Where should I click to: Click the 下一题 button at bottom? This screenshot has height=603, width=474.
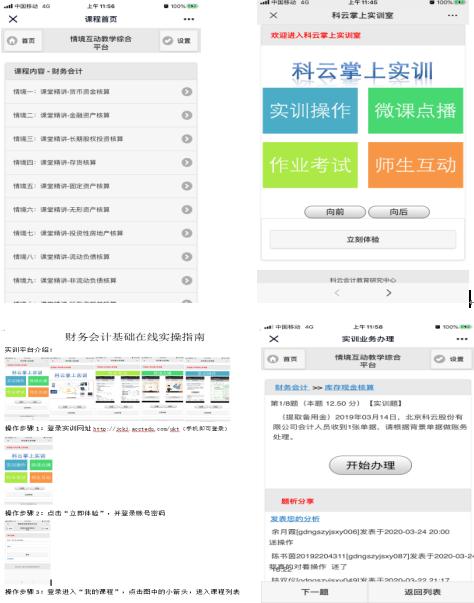[x=315, y=592]
